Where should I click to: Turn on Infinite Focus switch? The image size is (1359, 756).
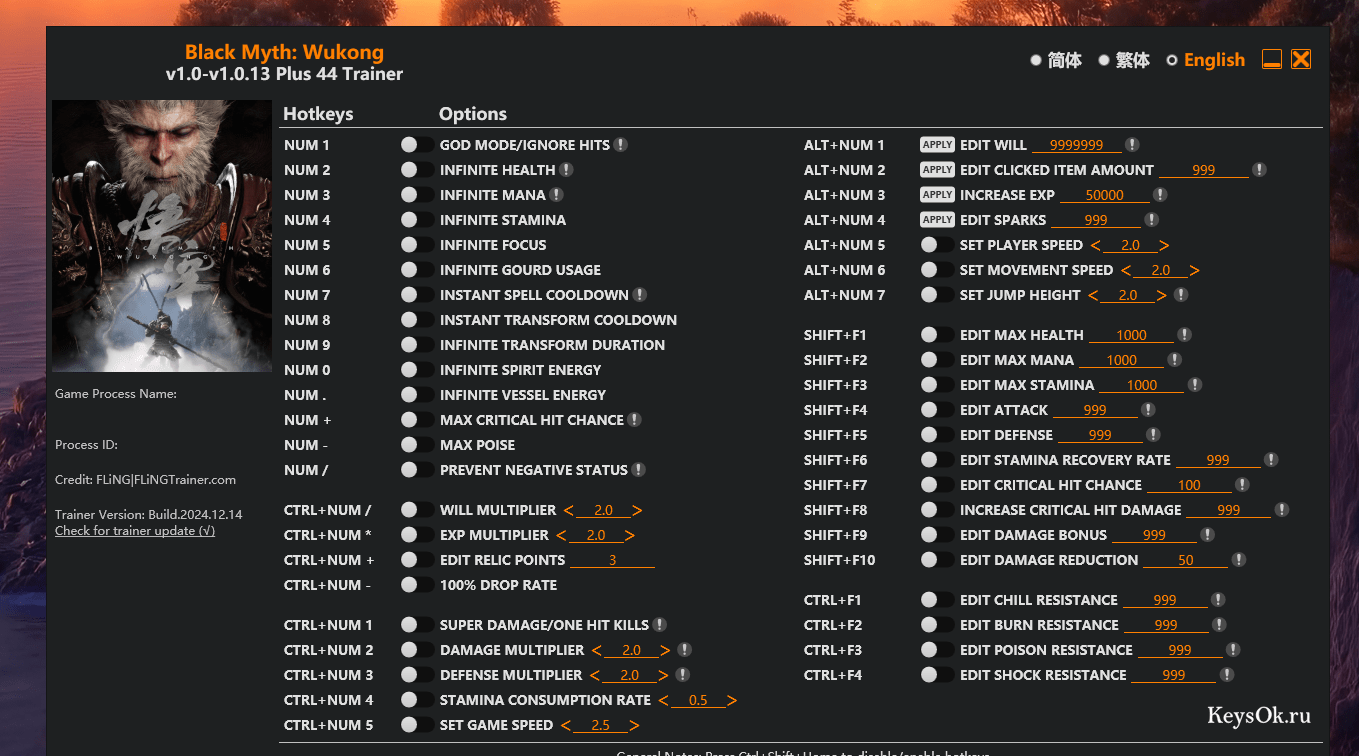click(x=417, y=245)
